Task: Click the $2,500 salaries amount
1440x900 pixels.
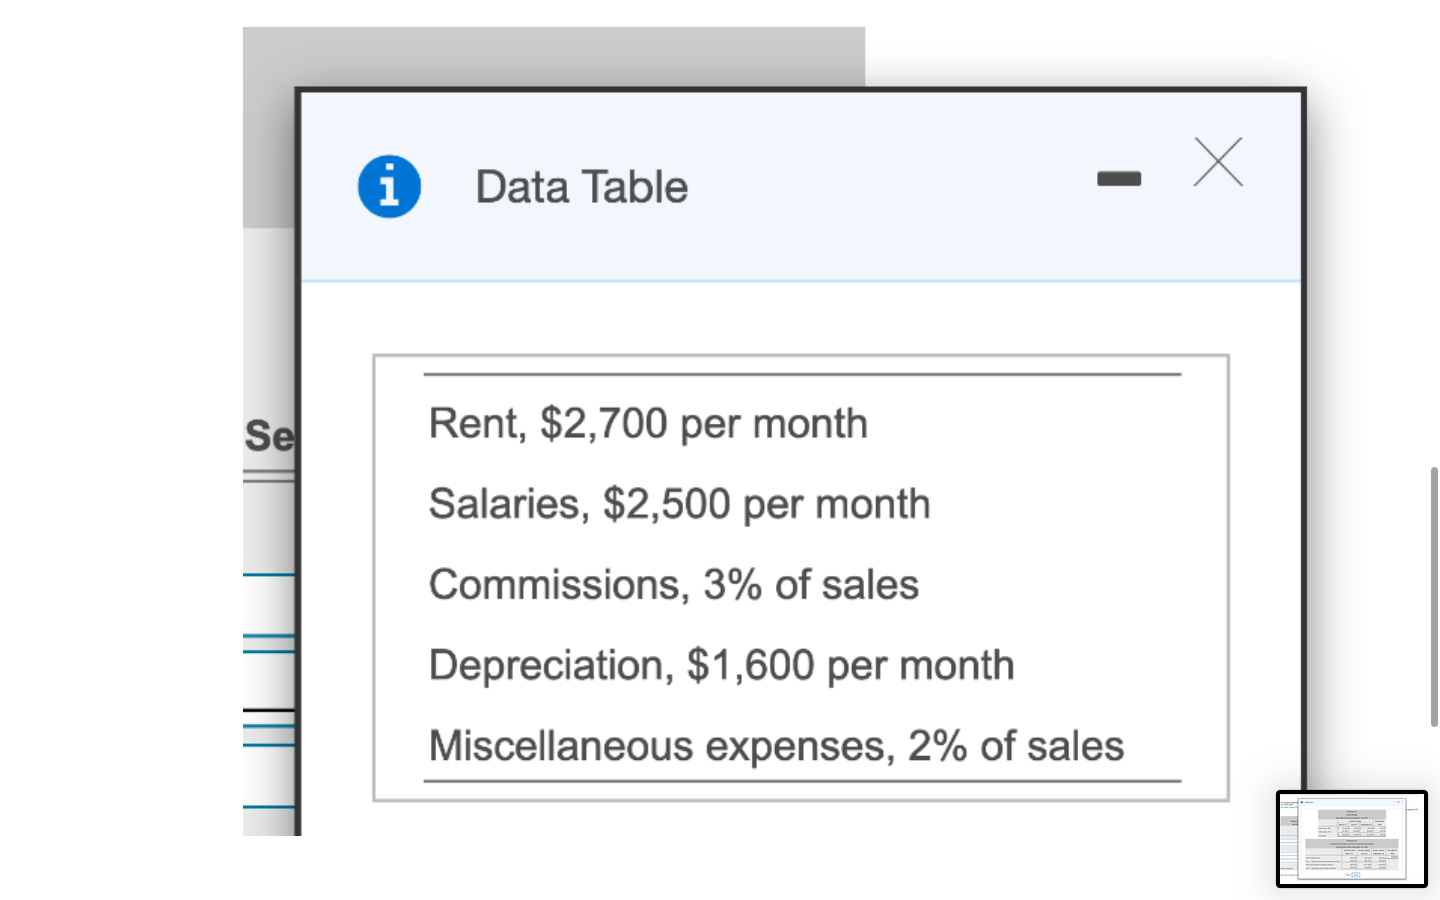Action: [x=666, y=504]
